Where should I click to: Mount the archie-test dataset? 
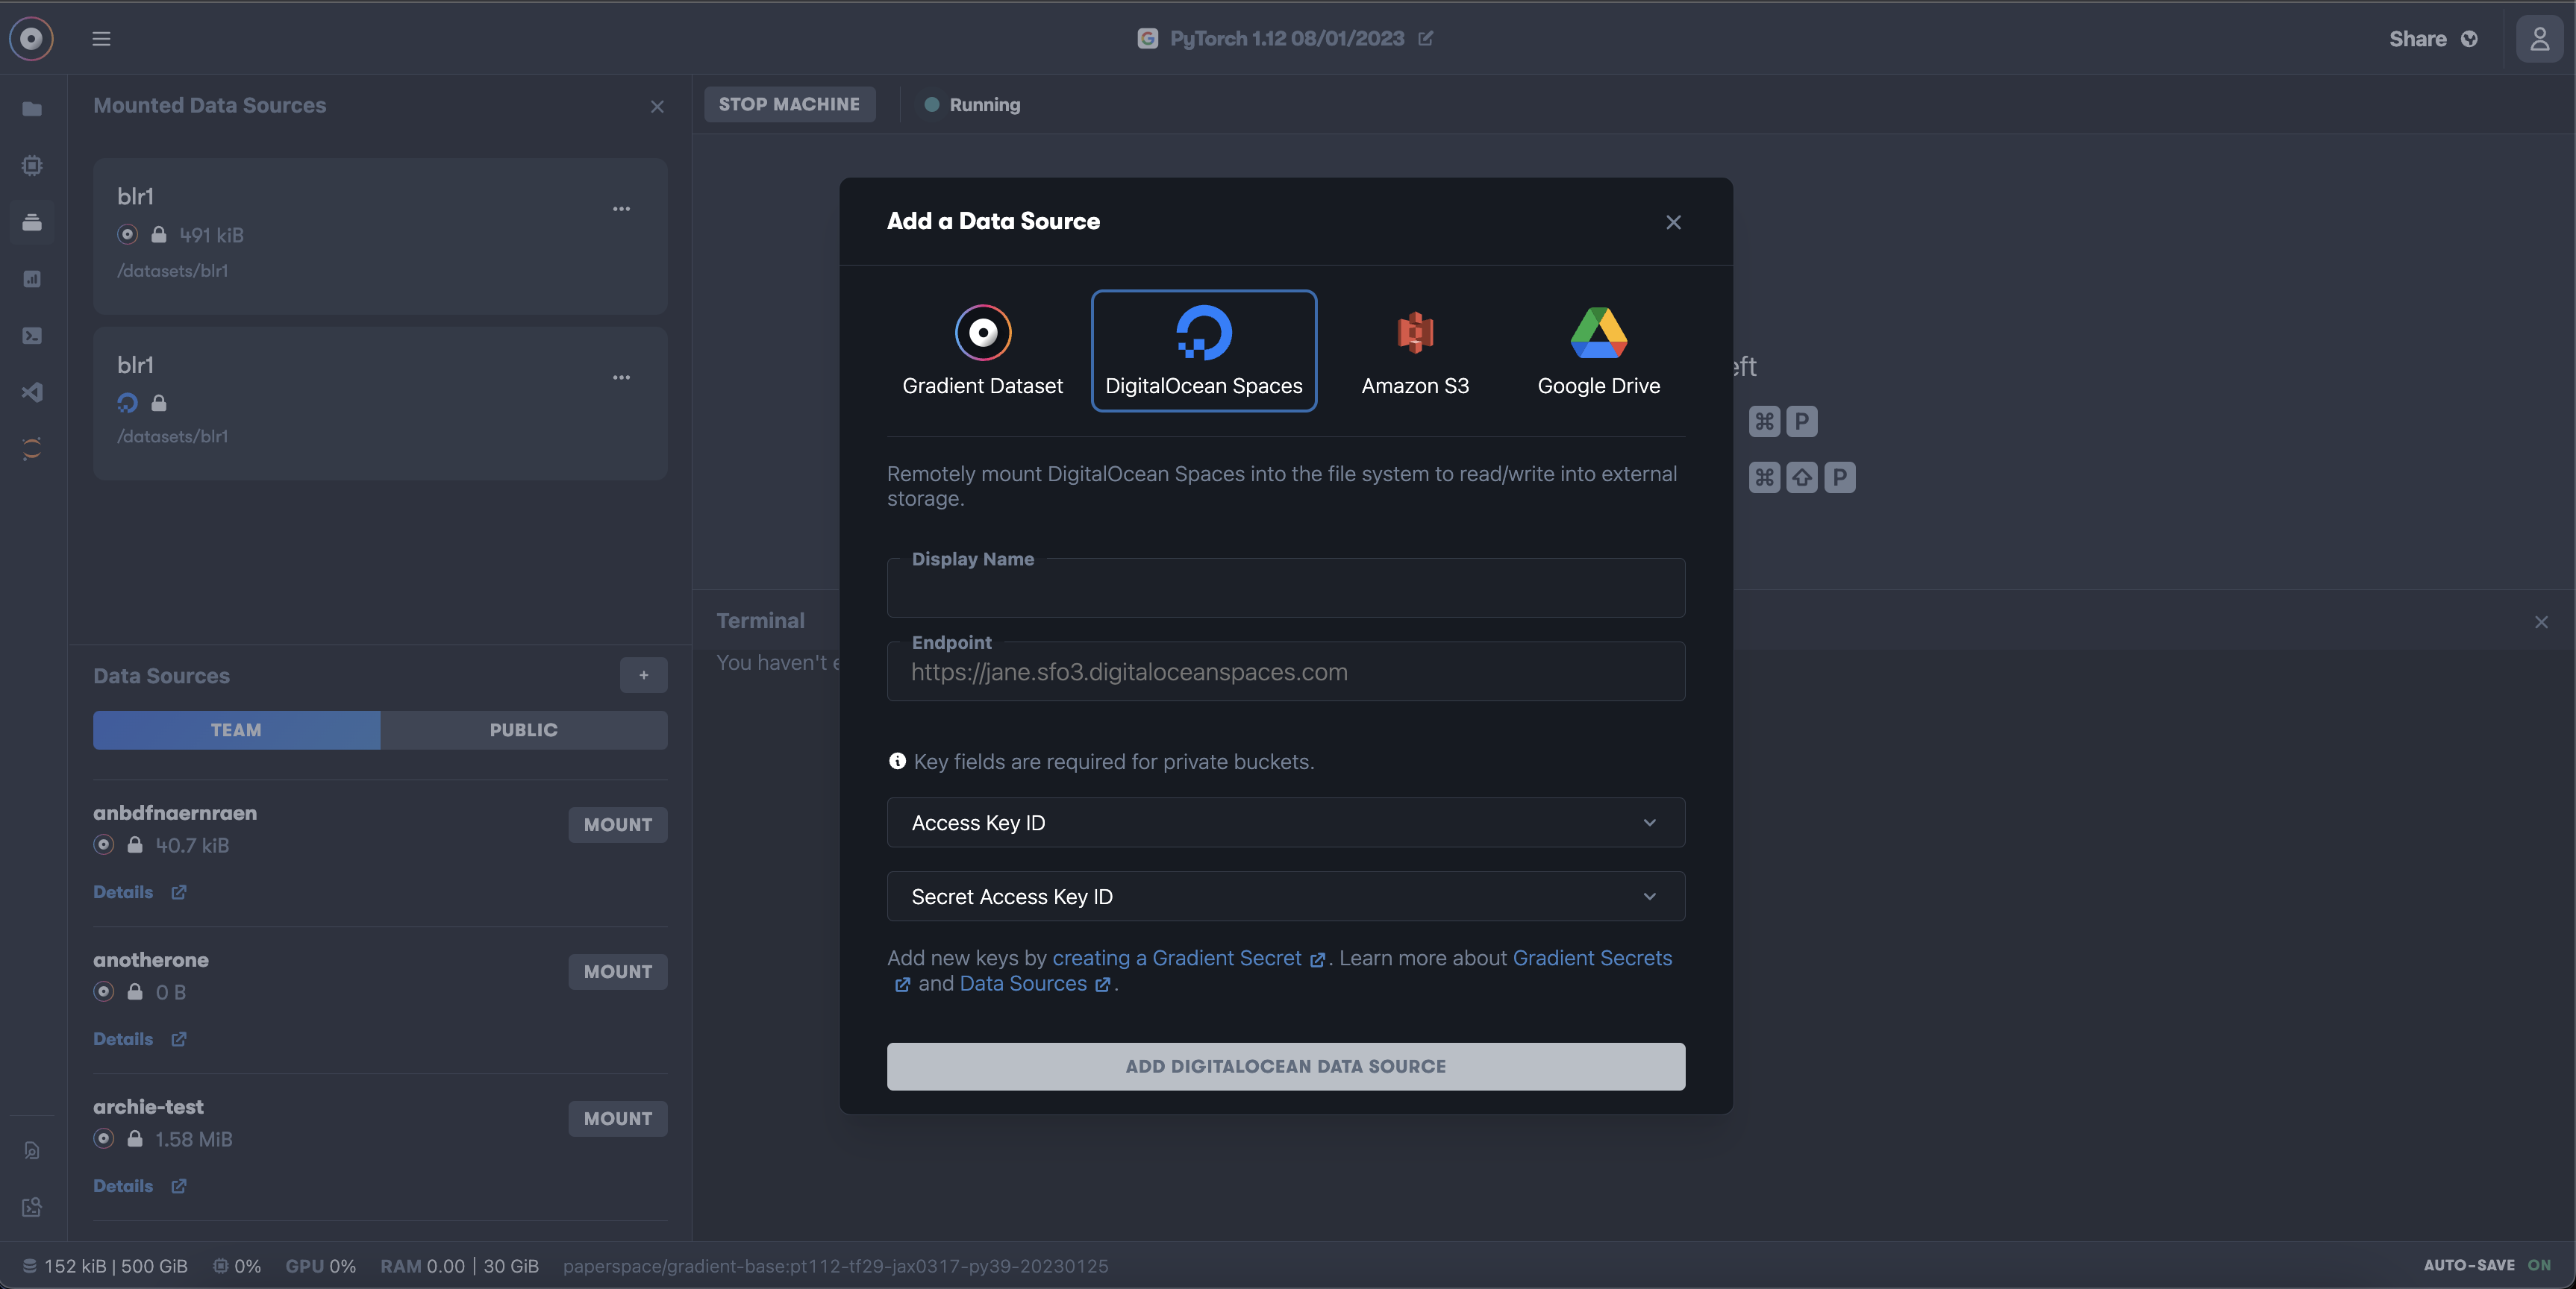click(617, 1119)
